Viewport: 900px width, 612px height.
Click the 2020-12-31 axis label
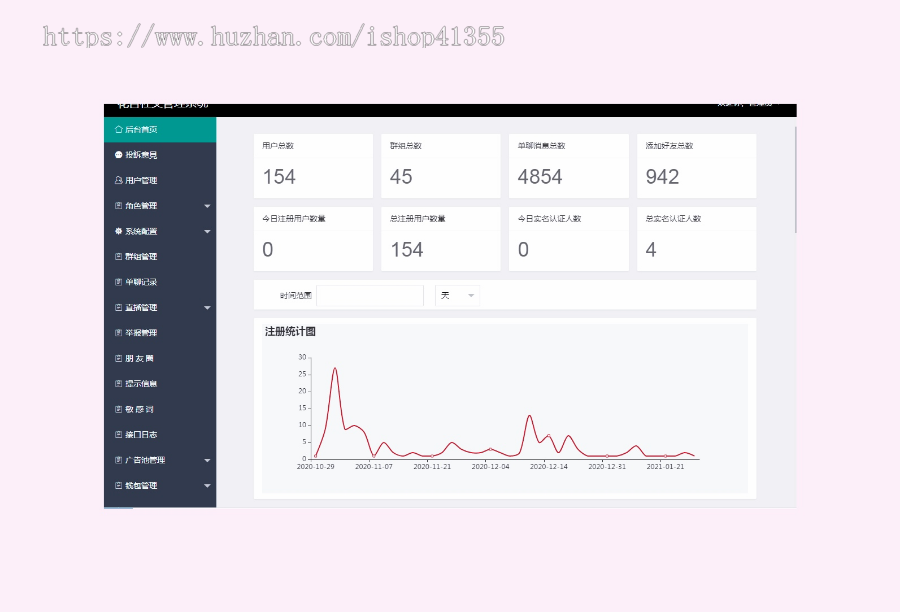point(607,467)
